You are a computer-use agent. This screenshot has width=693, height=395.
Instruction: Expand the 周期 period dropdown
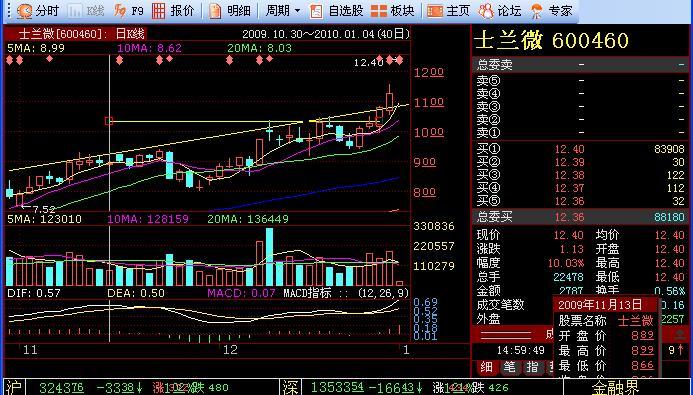(282, 11)
